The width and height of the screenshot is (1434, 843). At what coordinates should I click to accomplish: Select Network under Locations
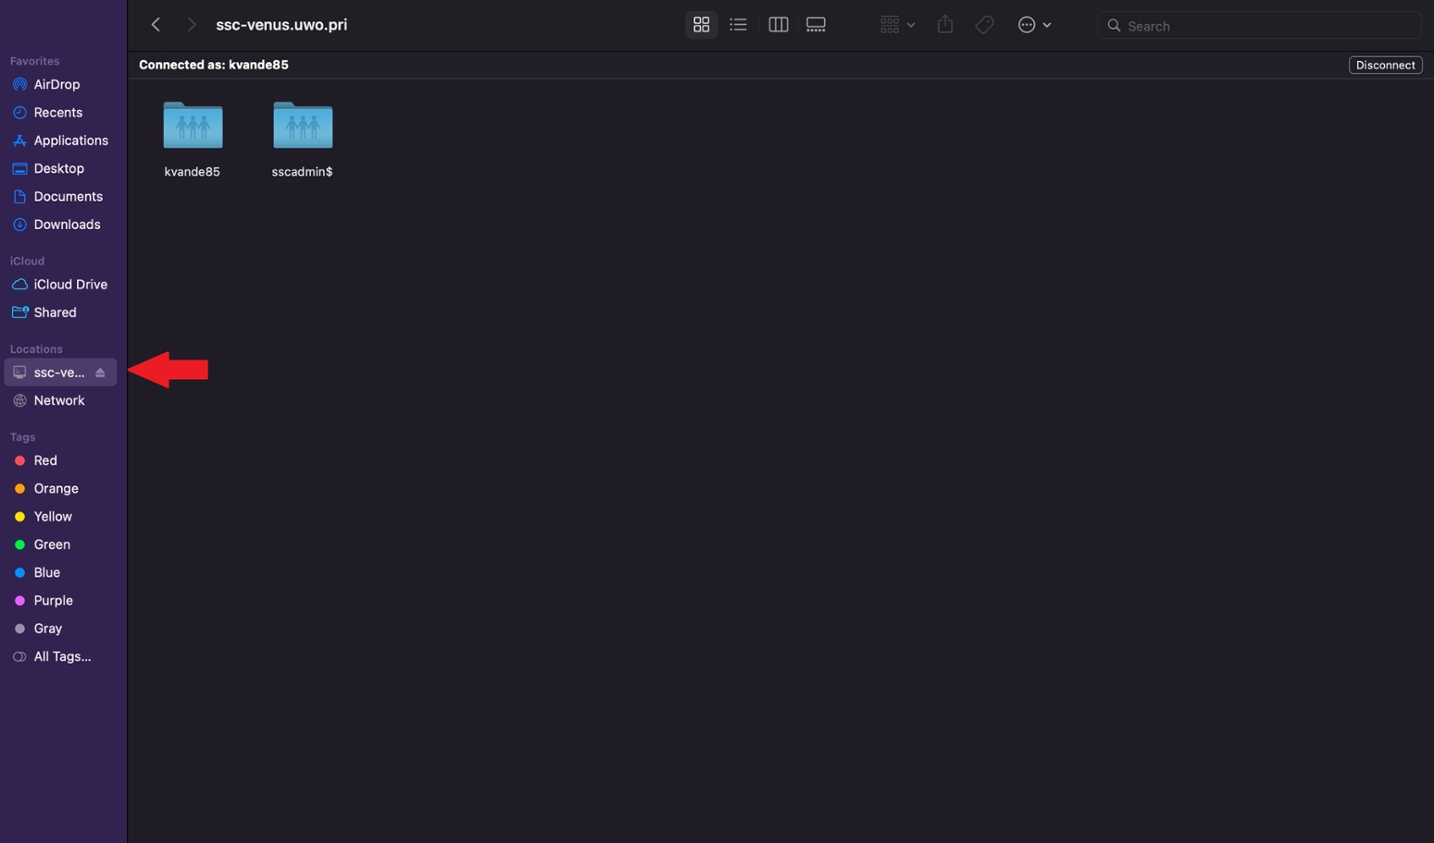point(59,400)
